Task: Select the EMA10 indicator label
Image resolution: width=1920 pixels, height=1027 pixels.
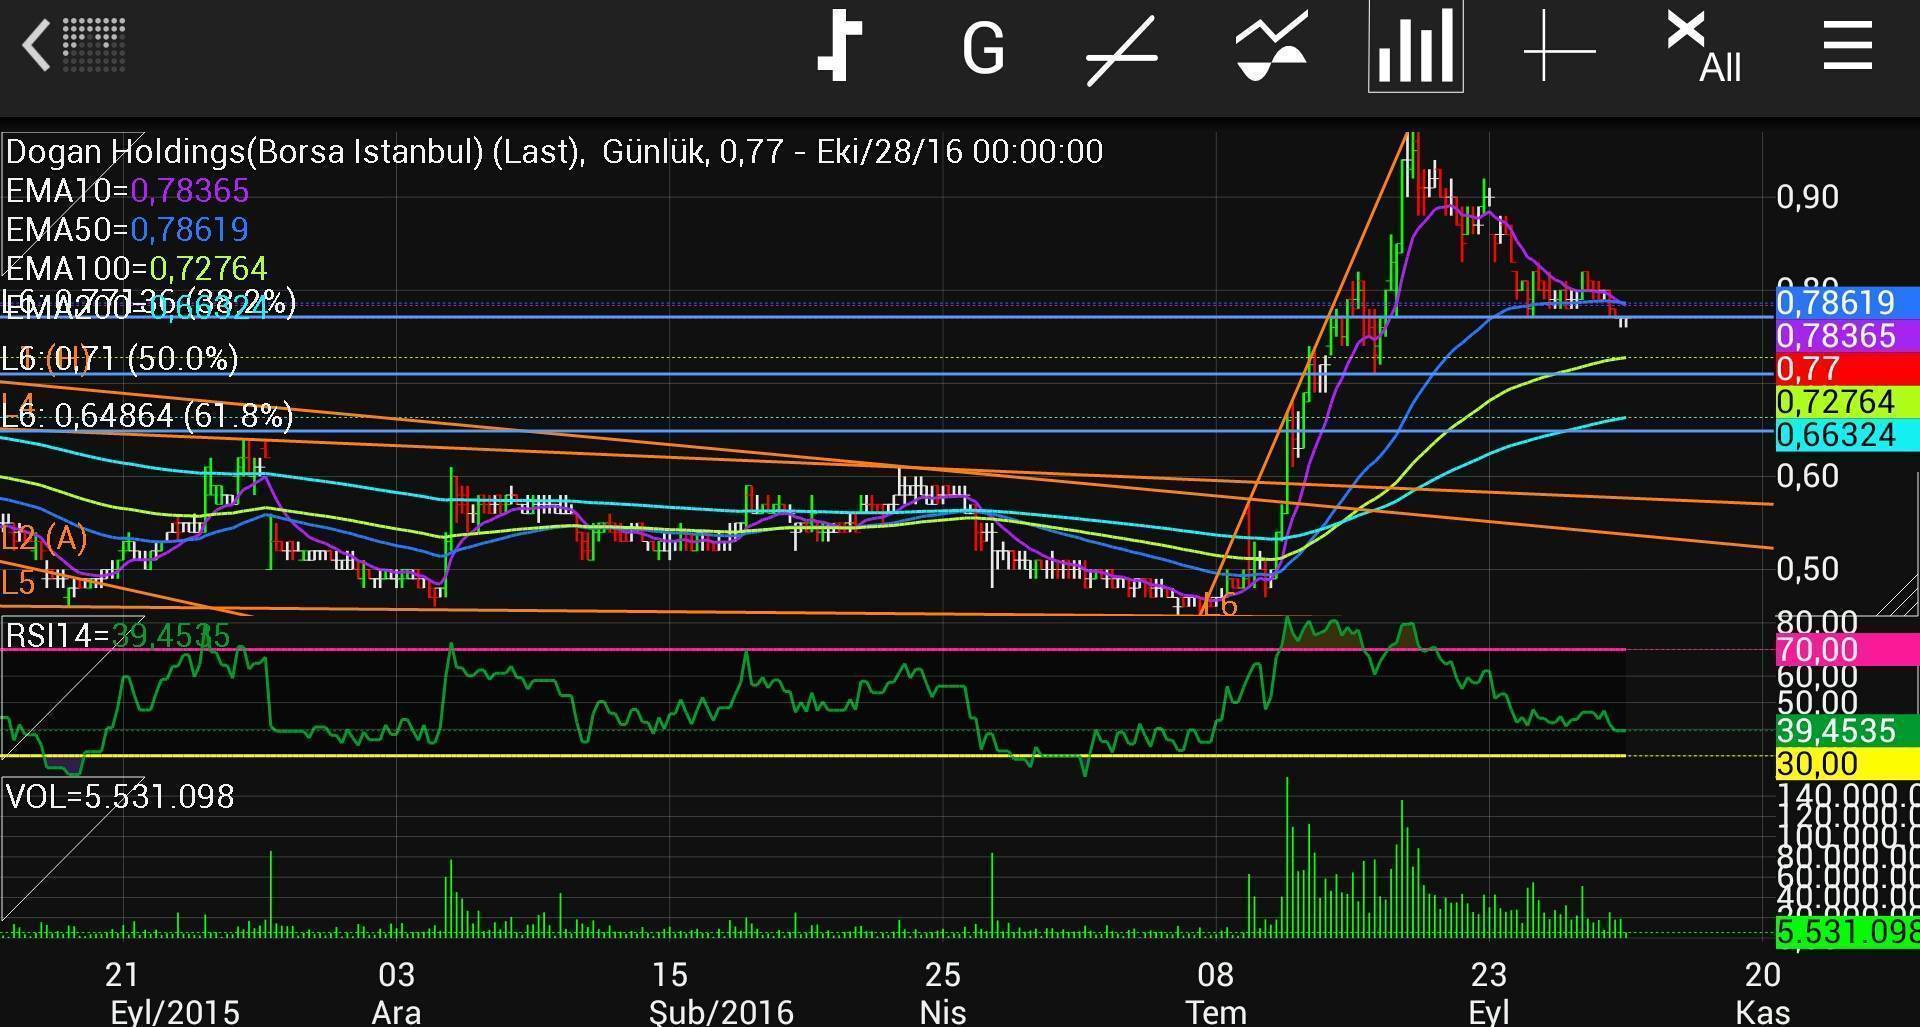Action: (x=127, y=191)
